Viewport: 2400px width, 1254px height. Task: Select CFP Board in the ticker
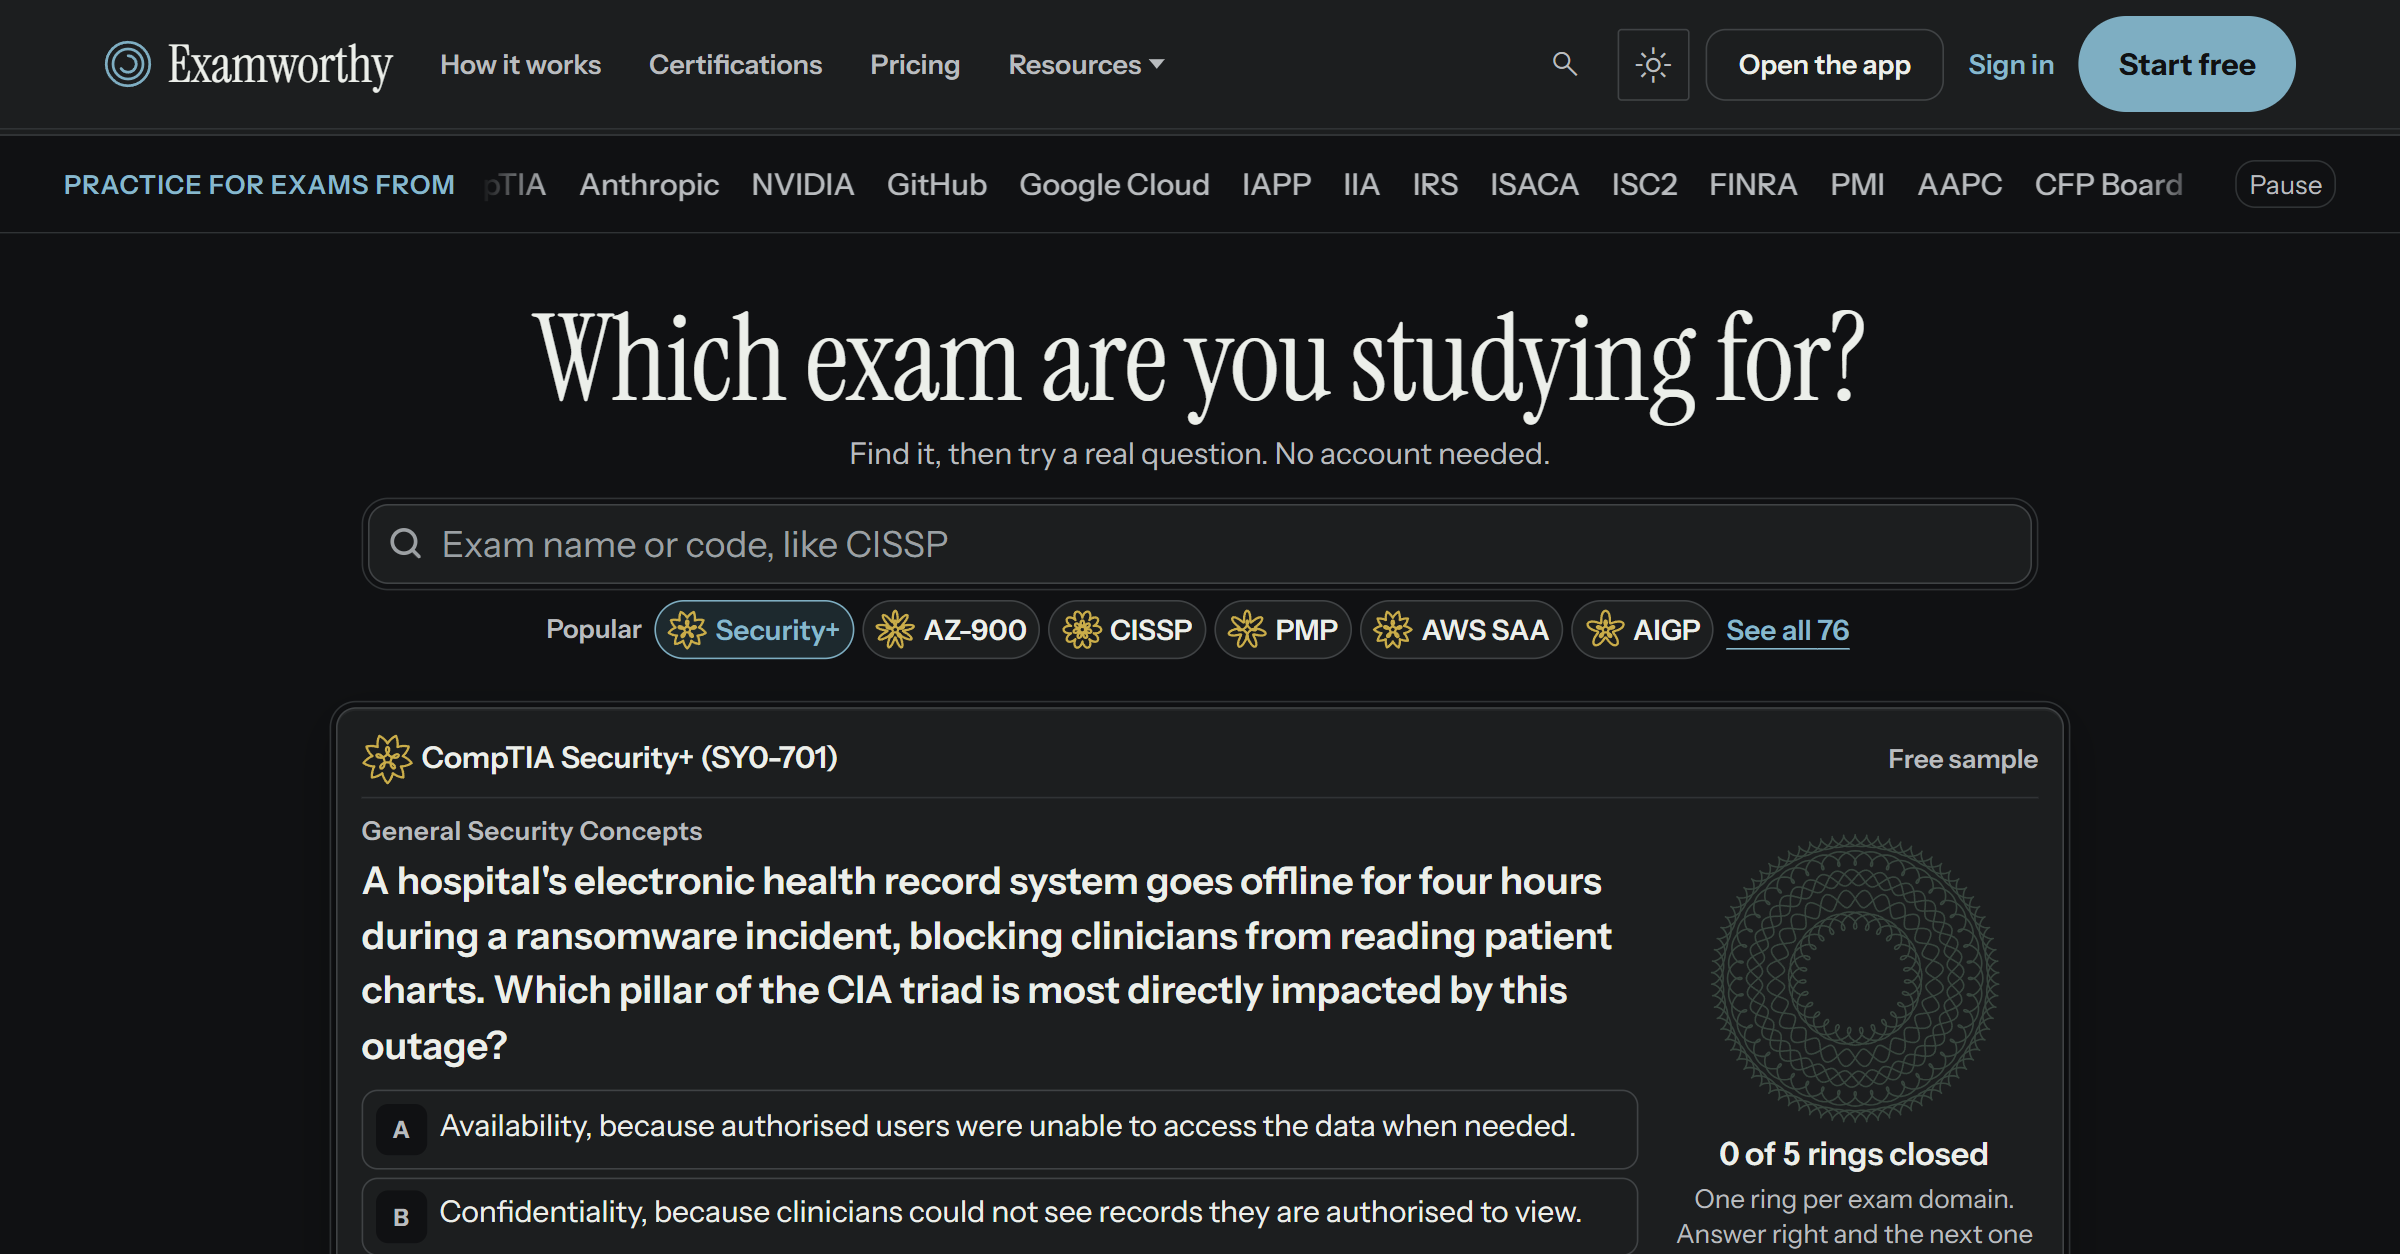pyautogui.click(x=2108, y=184)
